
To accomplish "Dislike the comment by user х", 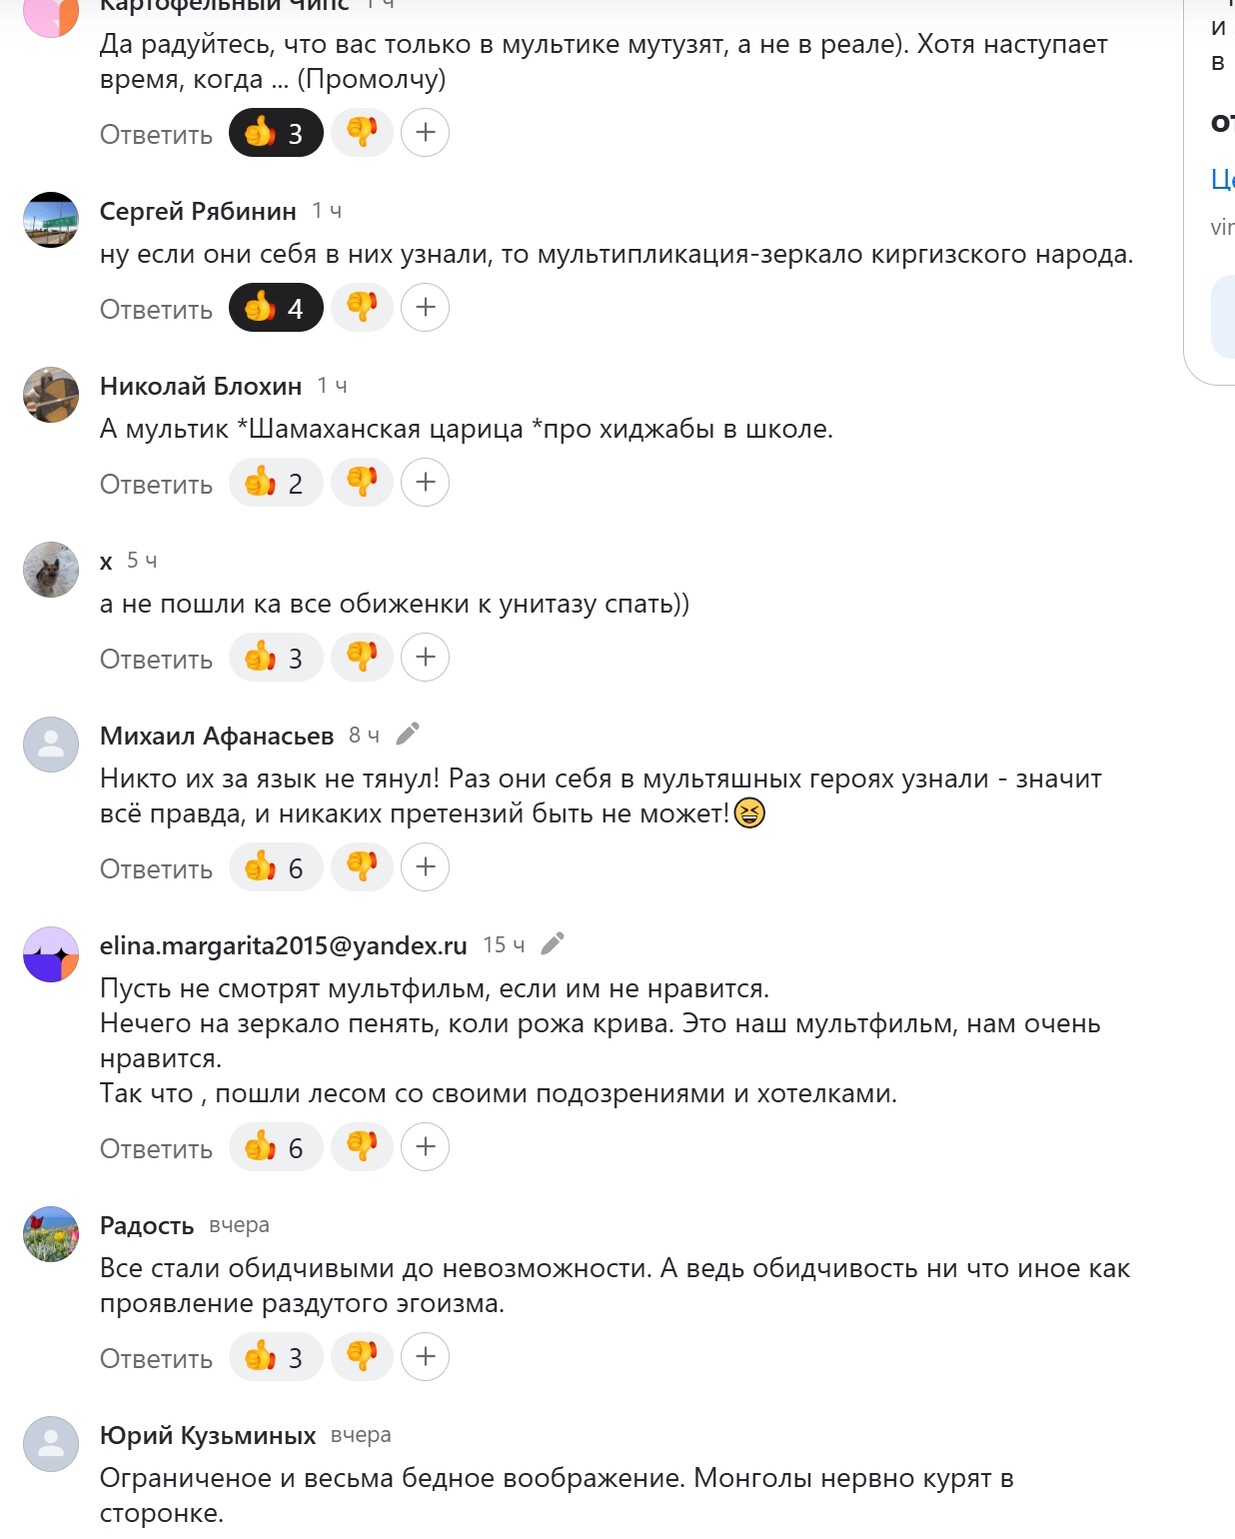I will tap(362, 658).
